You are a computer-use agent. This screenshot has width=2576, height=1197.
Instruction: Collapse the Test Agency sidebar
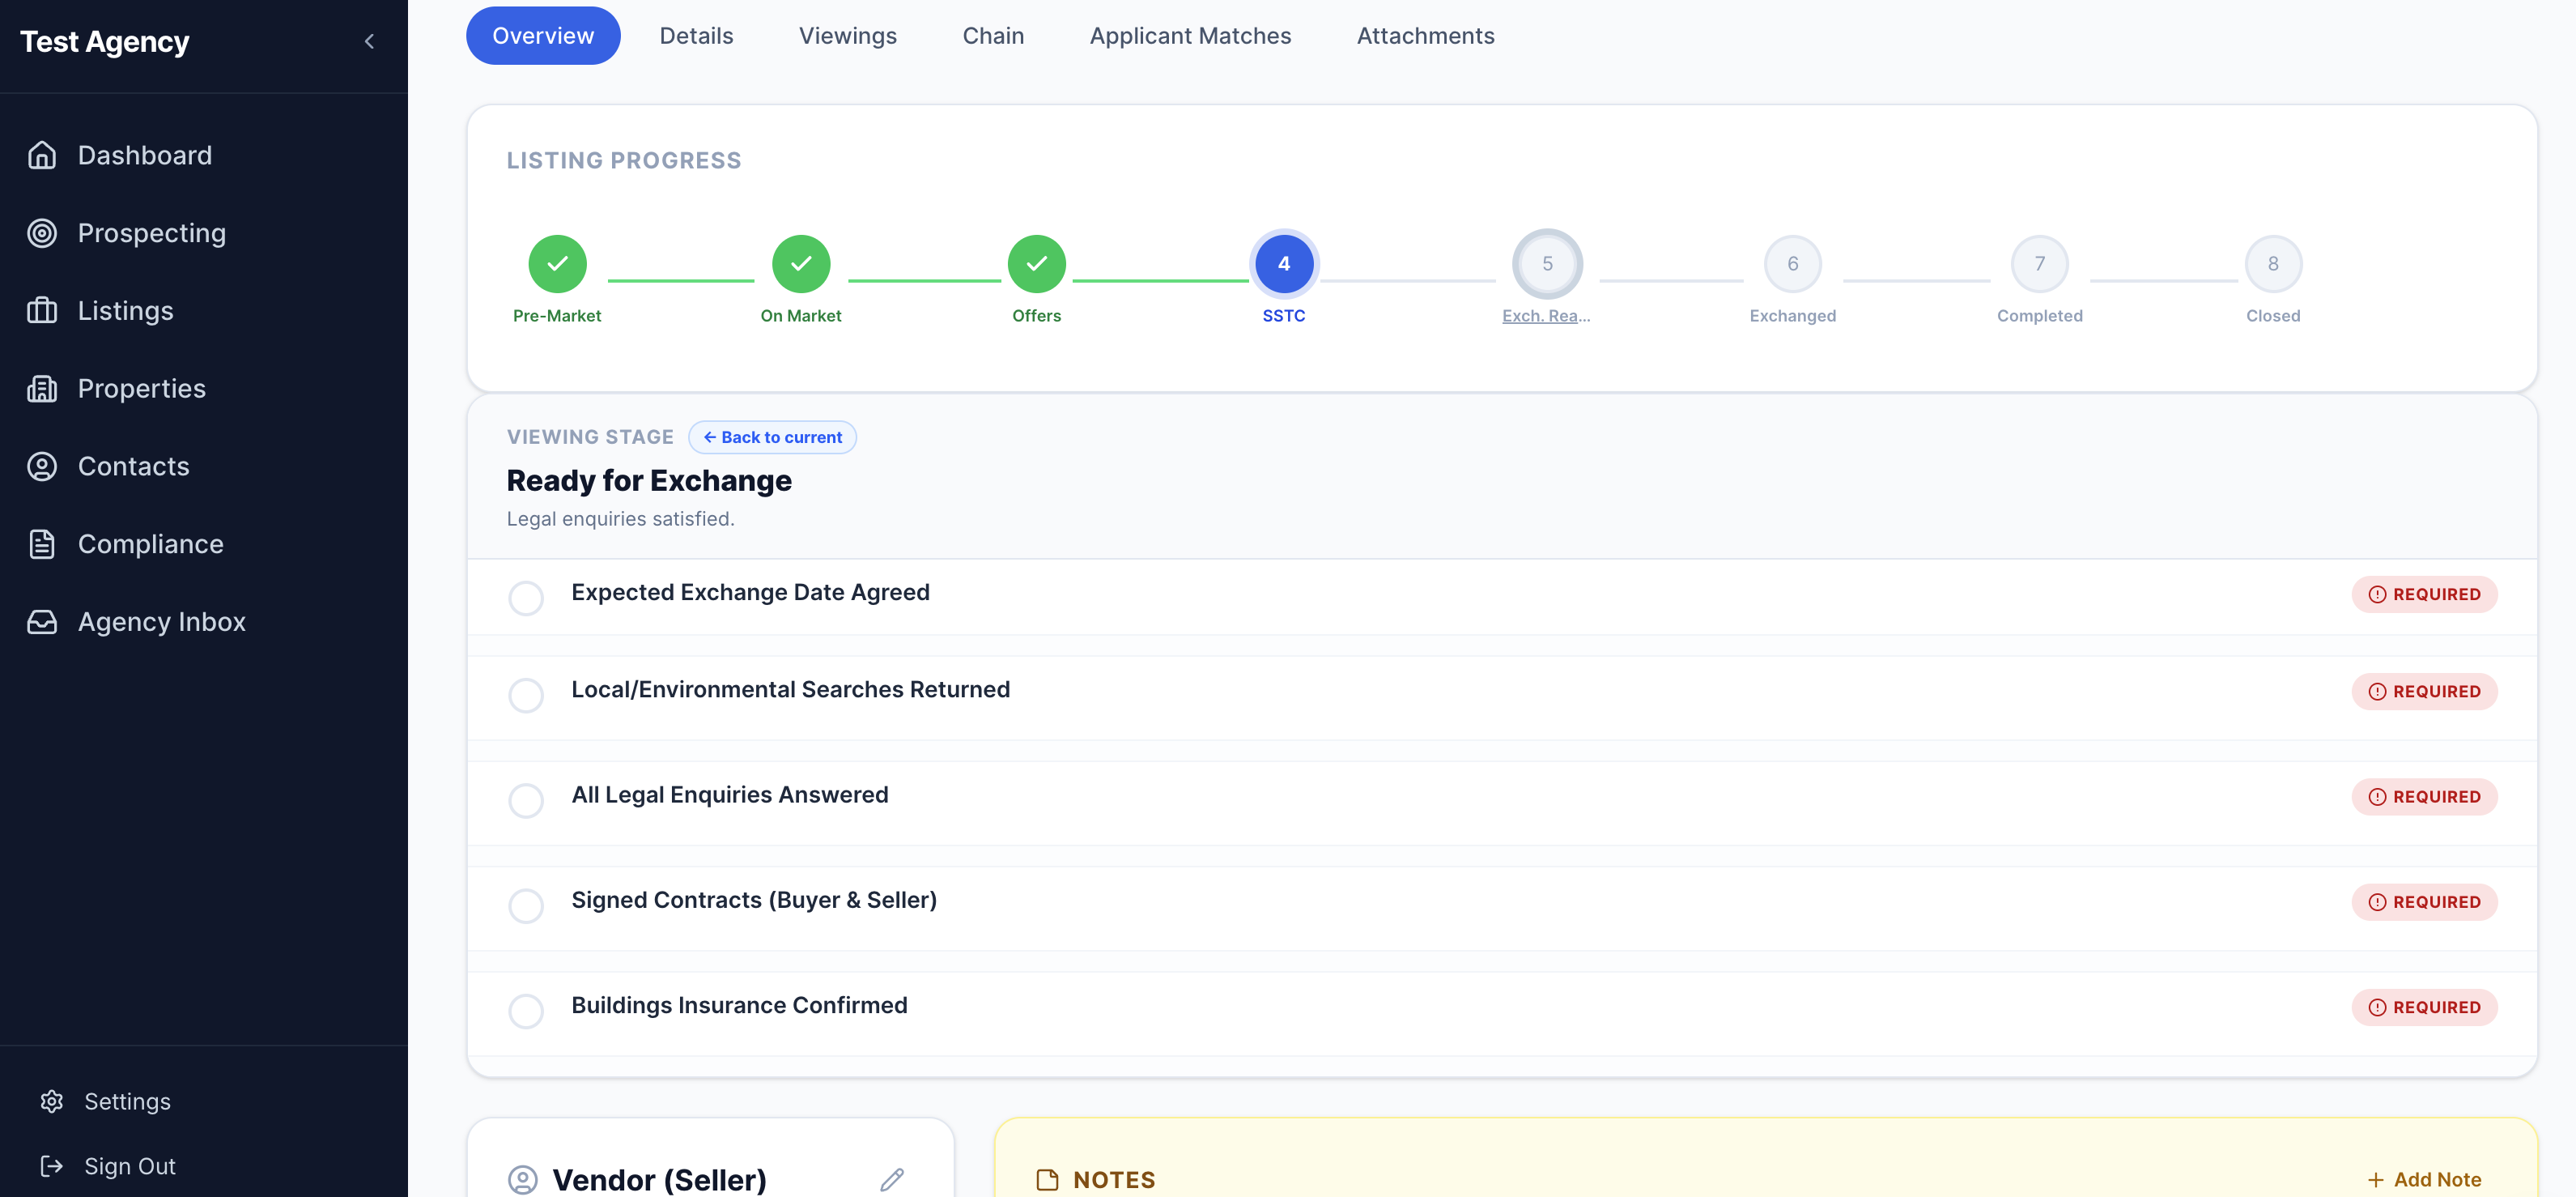[369, 41]
